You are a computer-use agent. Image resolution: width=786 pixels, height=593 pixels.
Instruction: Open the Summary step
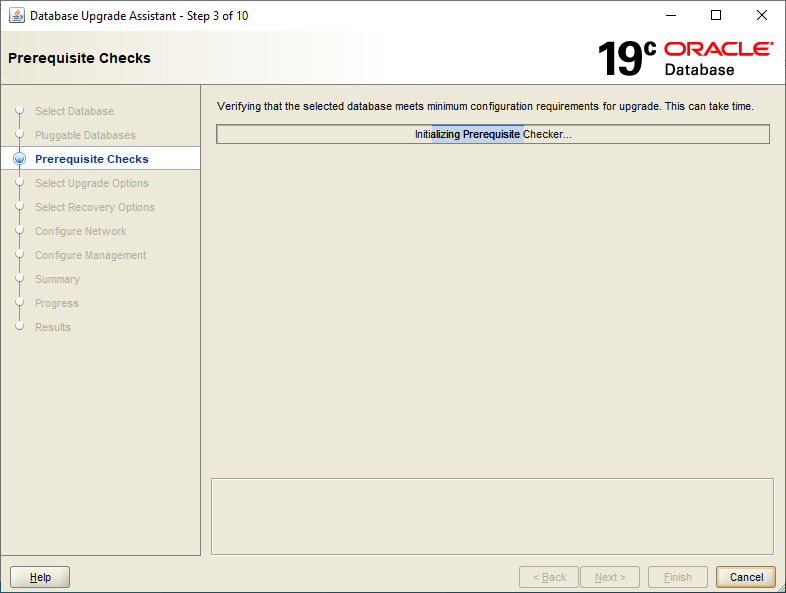(x=57, y=279)
